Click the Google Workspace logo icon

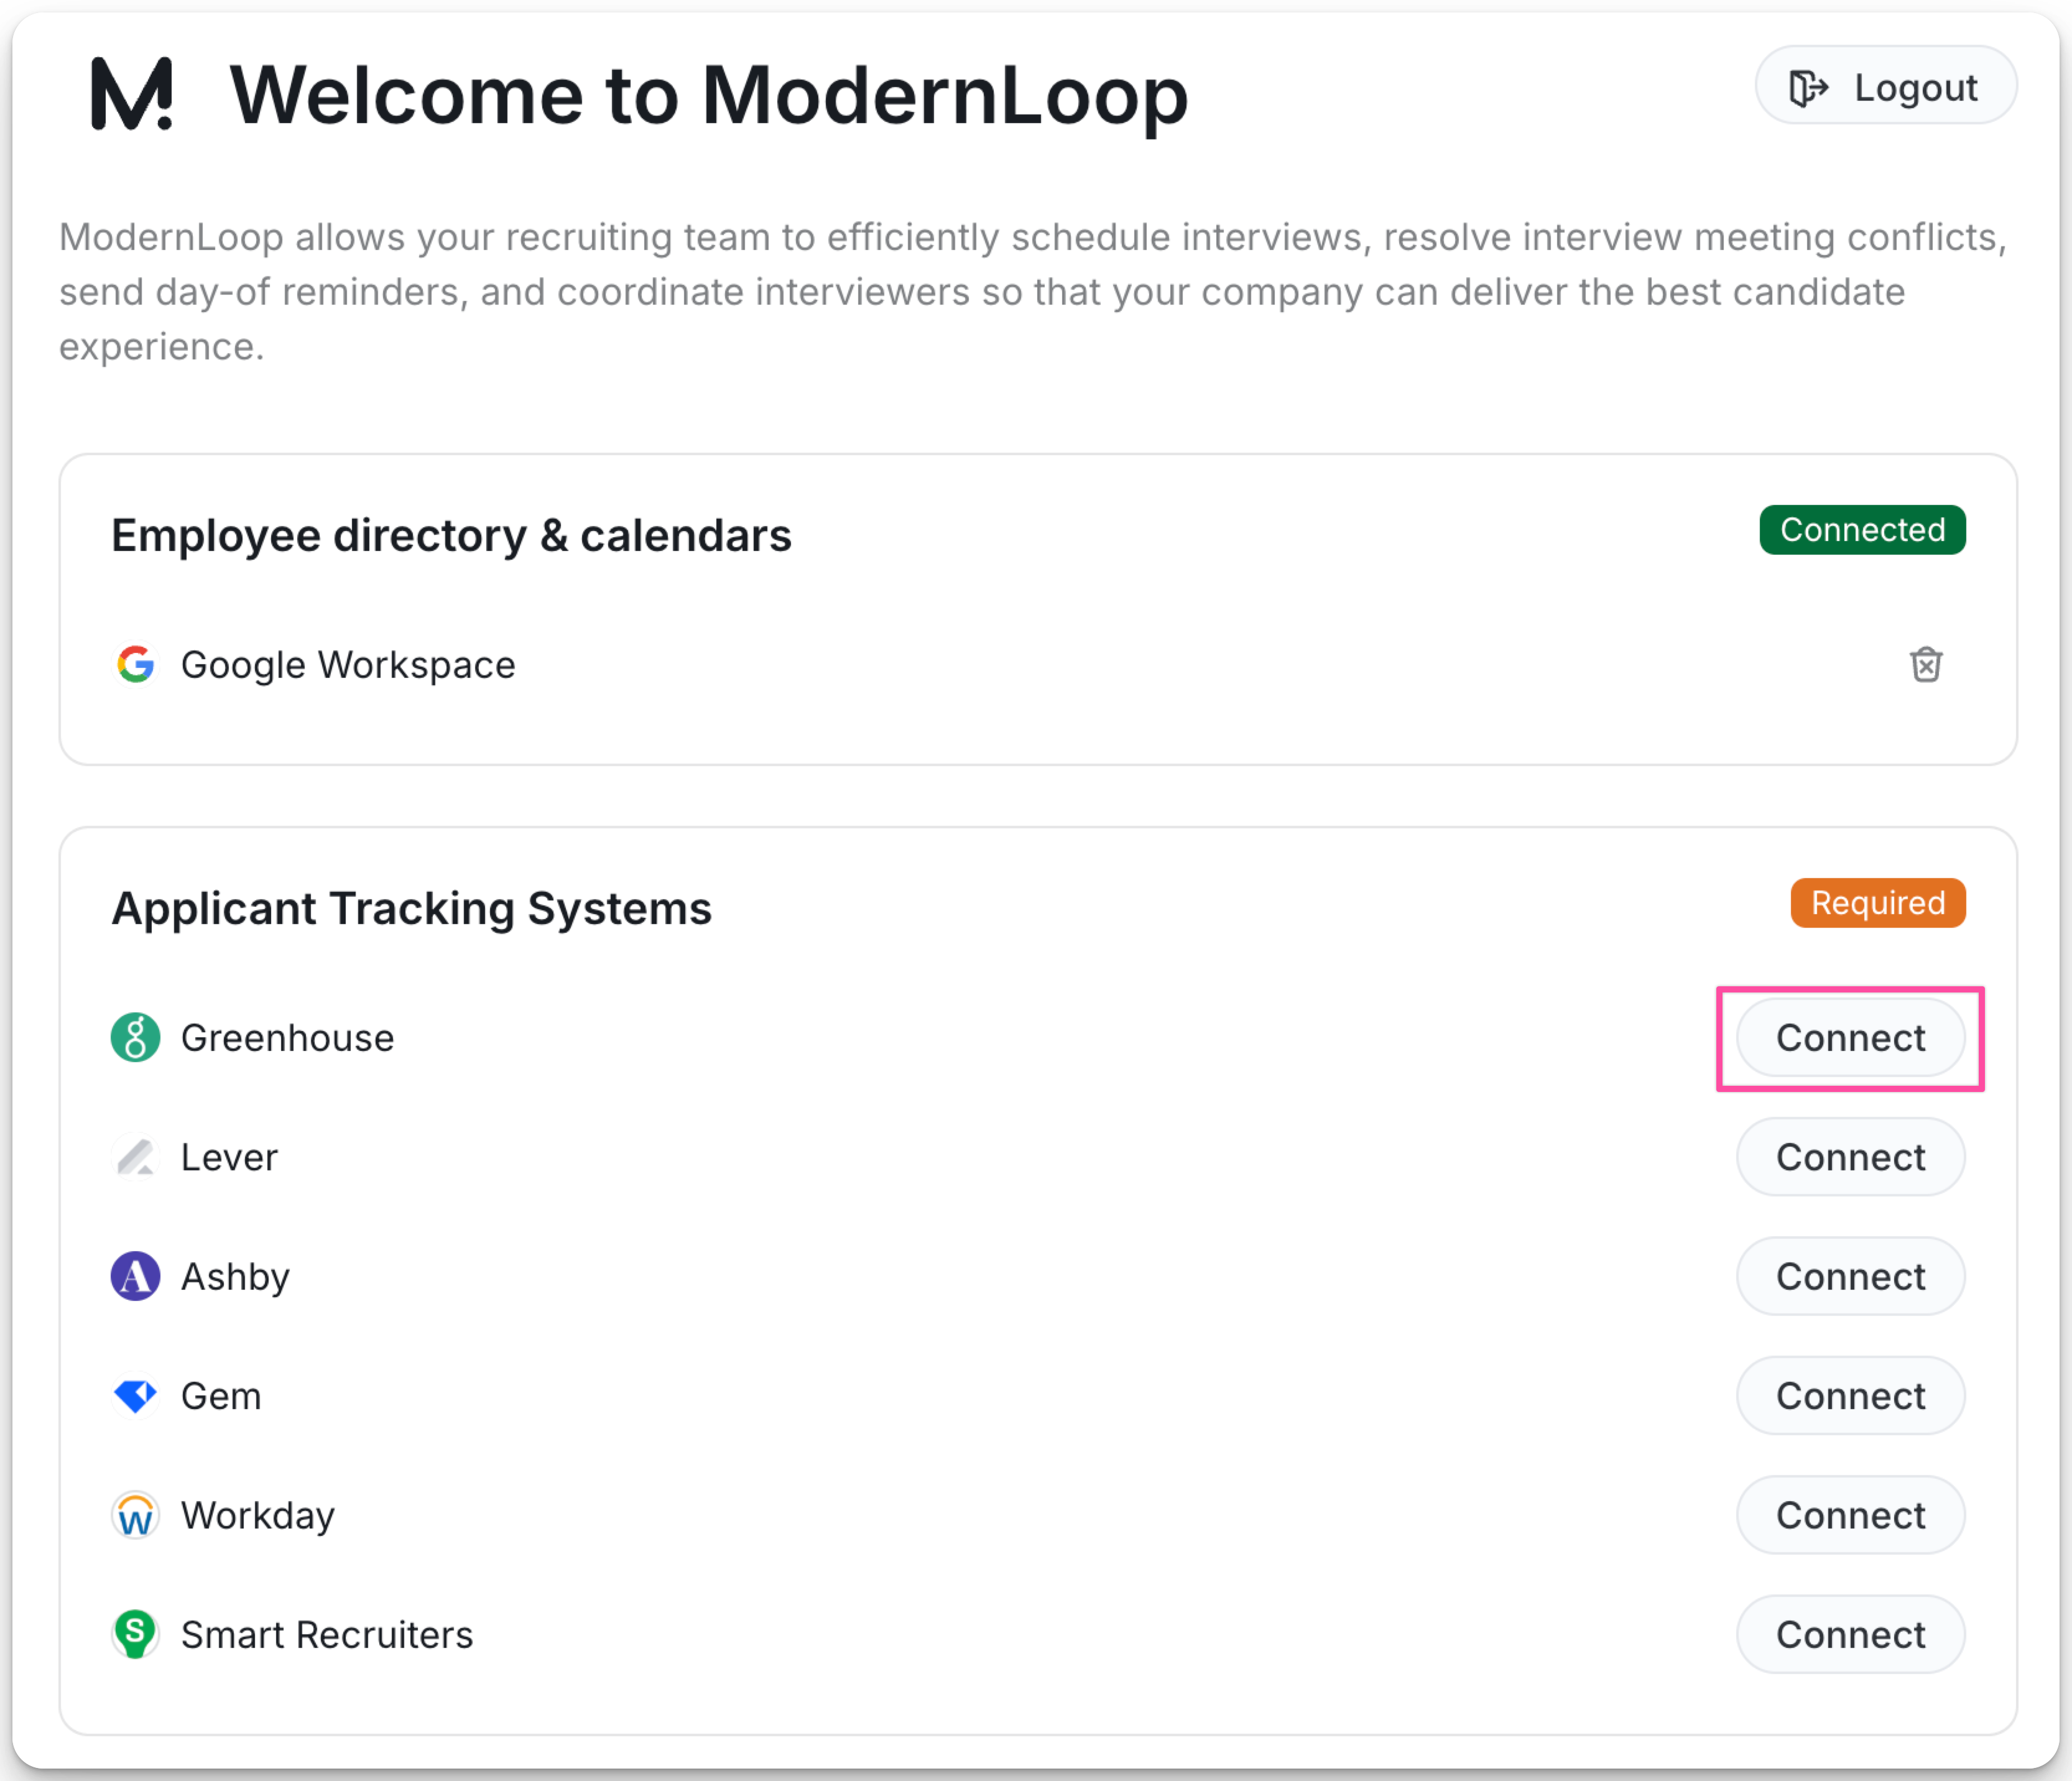(136, 664)
